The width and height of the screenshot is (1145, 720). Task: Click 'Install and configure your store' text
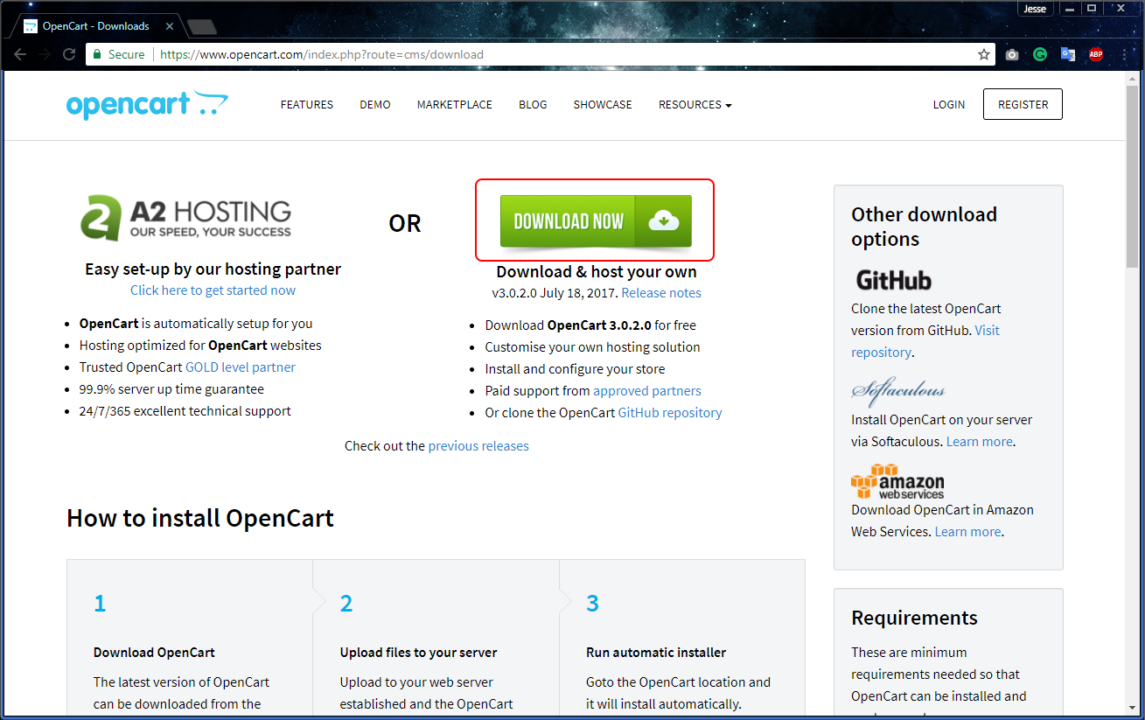tap(575, 369)
